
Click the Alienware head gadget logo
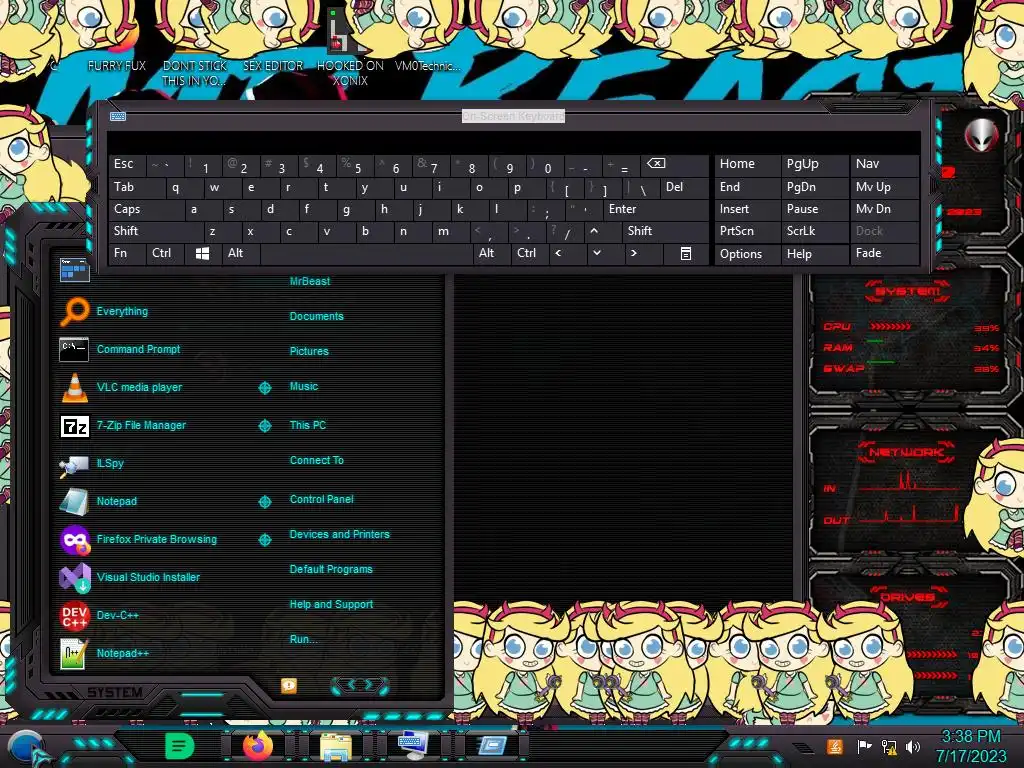pos(981,136)
